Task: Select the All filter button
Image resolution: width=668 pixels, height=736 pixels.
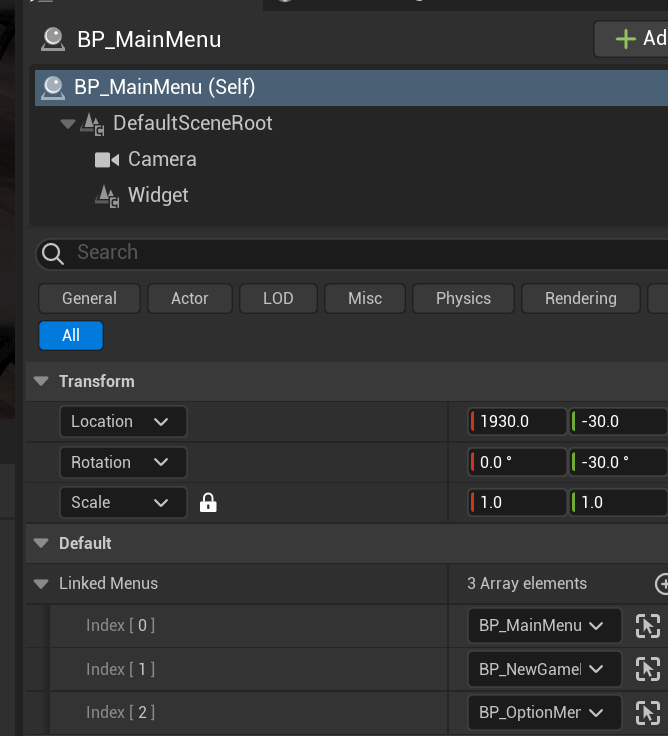Action: pos(71,336)
